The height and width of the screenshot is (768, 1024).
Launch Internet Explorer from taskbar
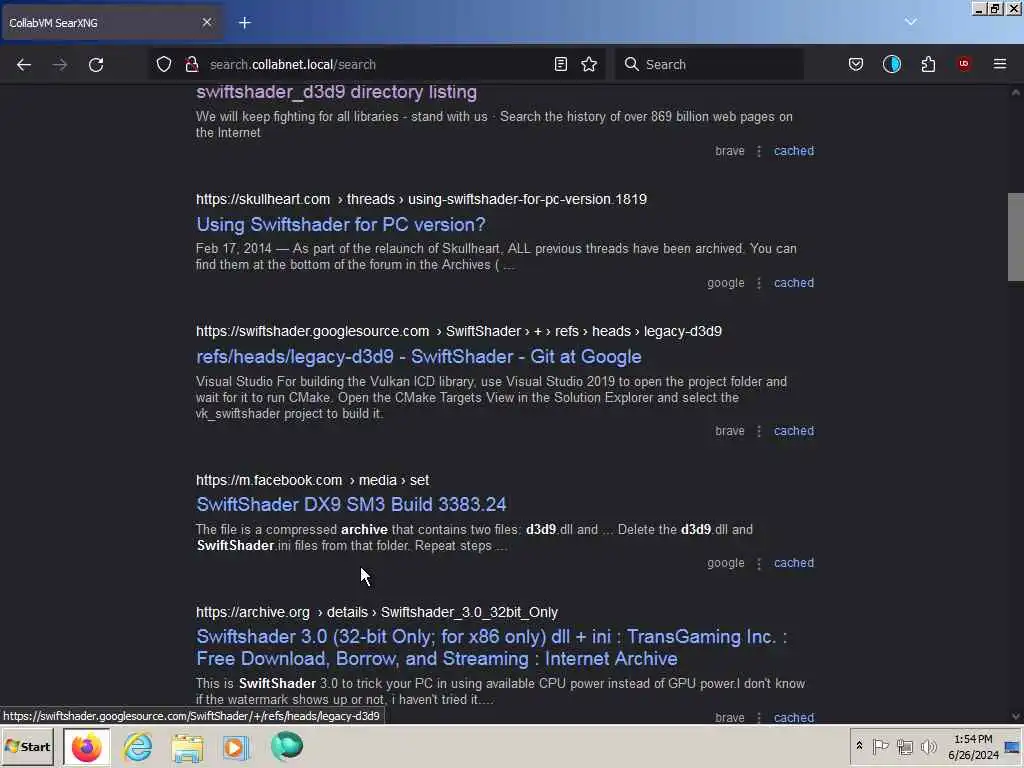coord(137,746)
